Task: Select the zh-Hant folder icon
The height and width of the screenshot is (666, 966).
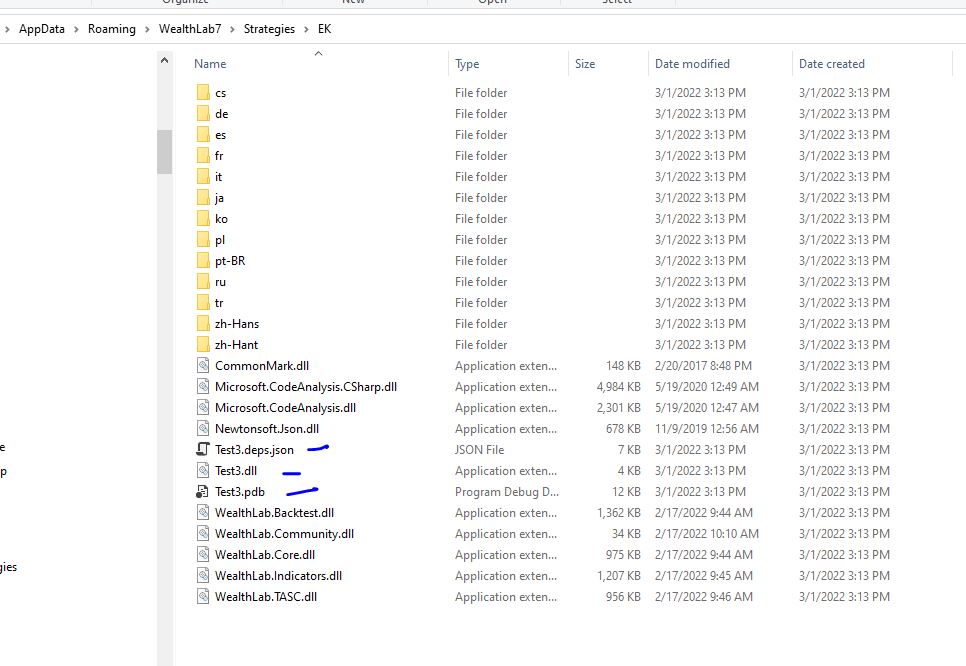Action: 203,344
